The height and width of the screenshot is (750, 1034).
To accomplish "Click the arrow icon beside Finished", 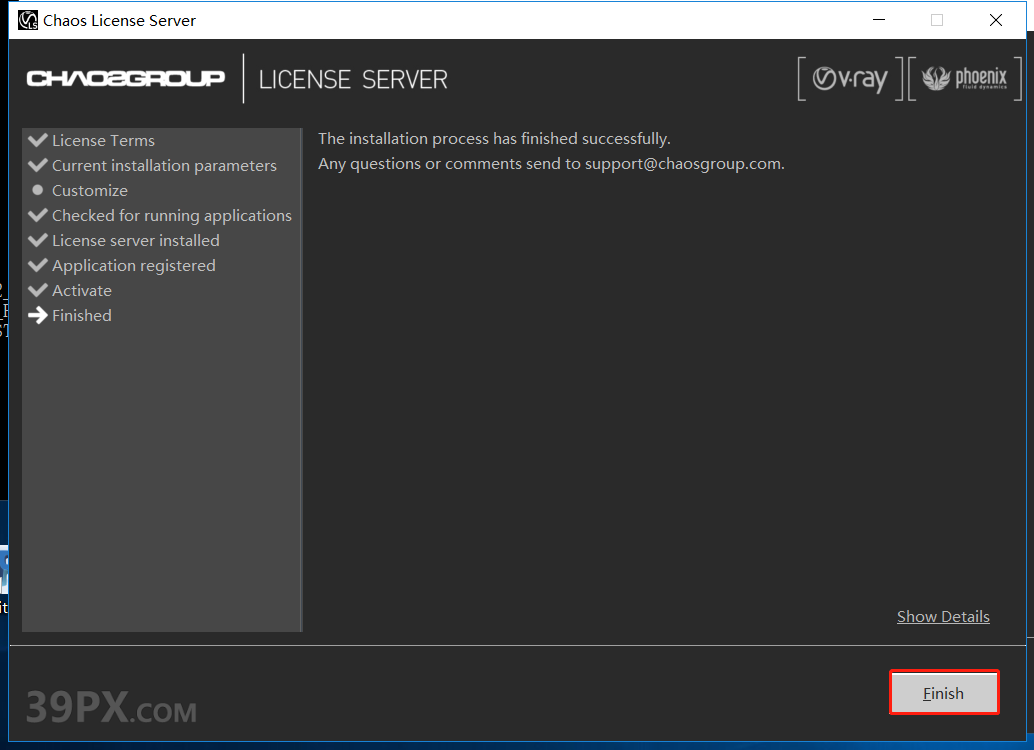I will click(38, 315).
